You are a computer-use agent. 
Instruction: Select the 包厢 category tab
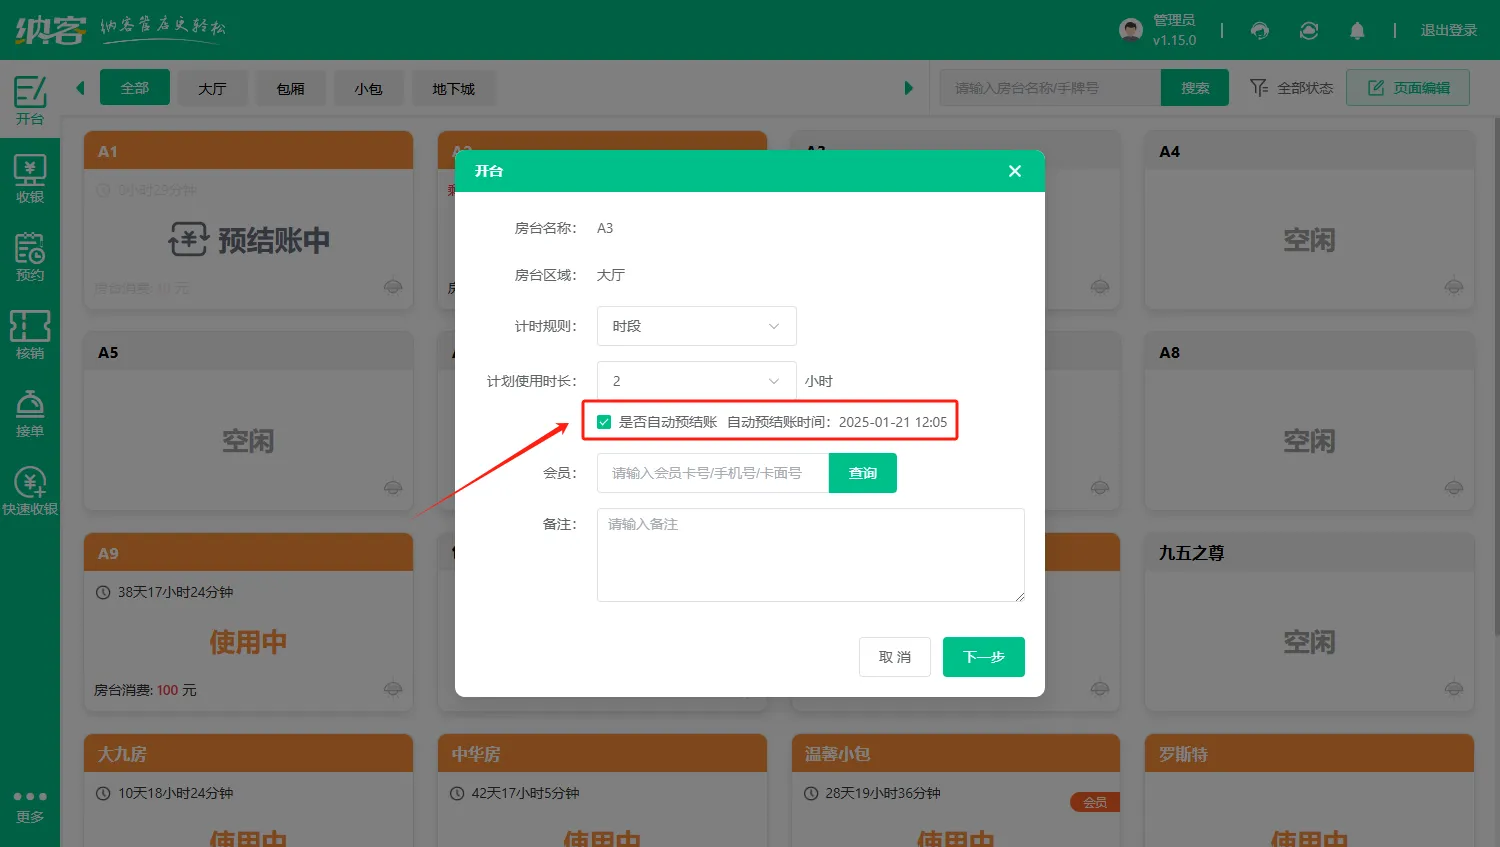(290, 89)
